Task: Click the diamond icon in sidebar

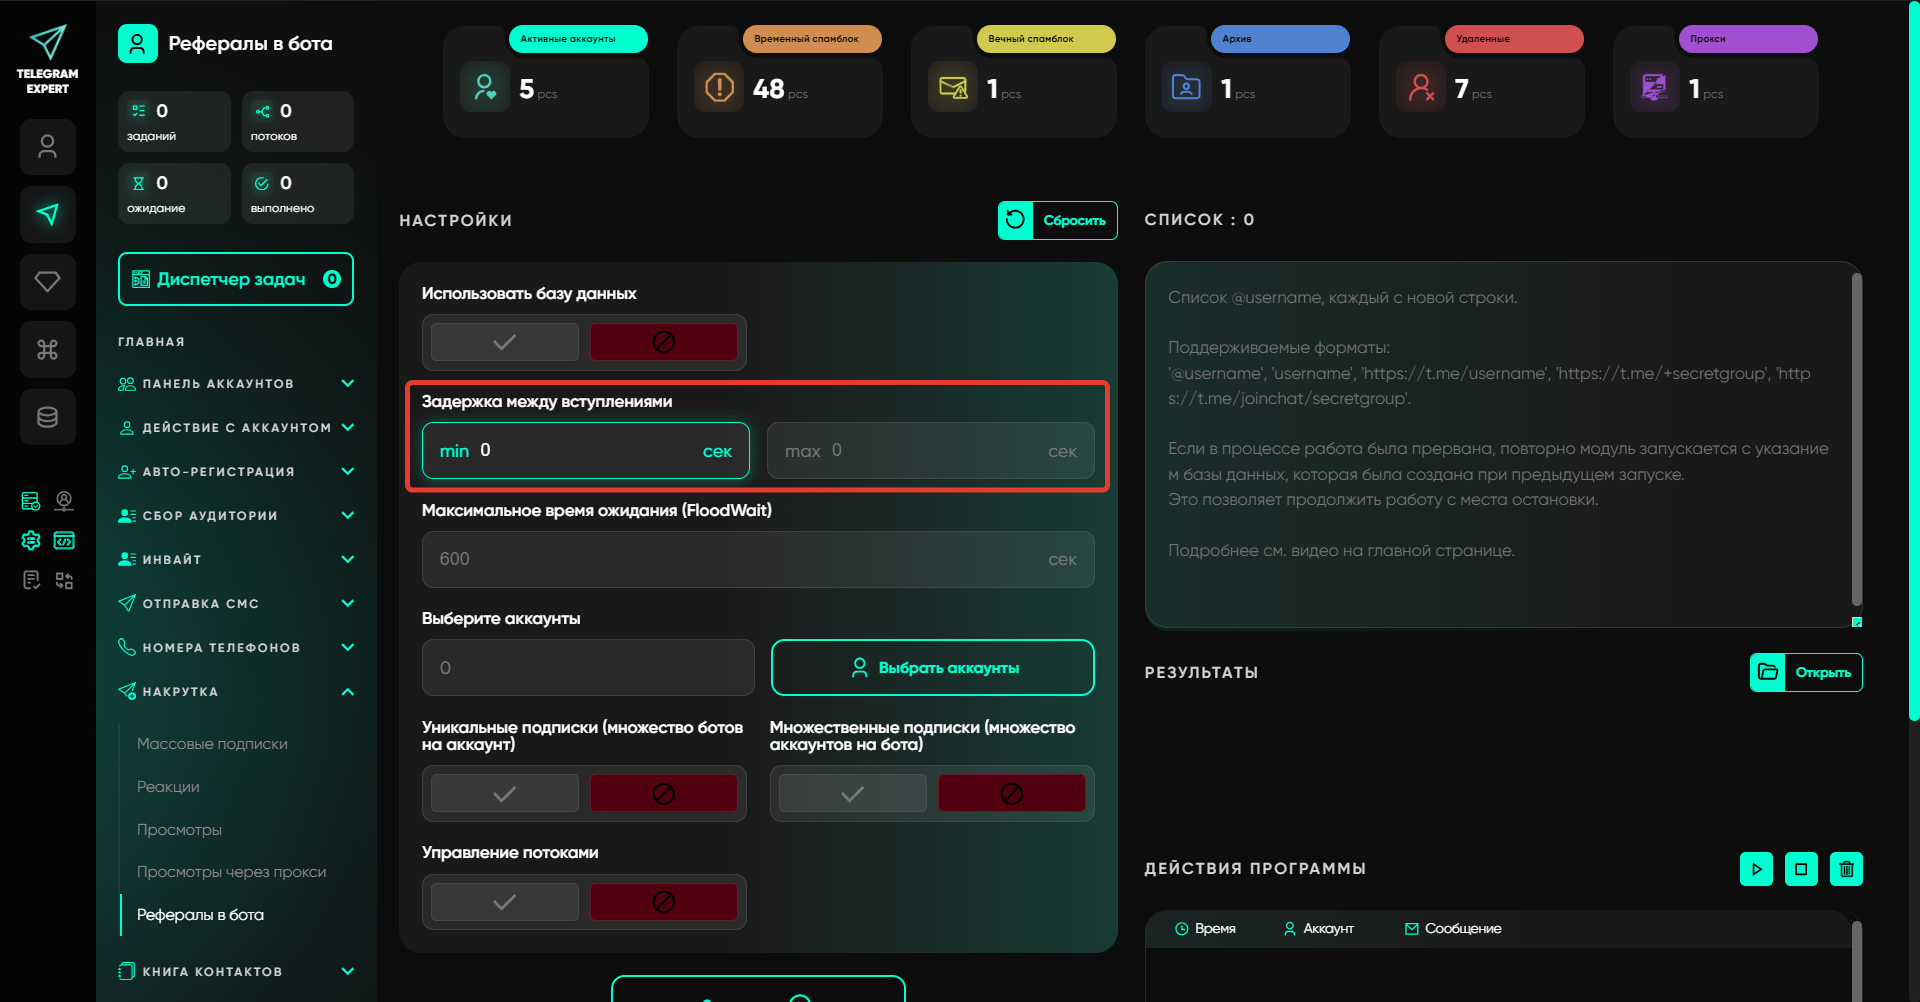Action: (47, 282)
